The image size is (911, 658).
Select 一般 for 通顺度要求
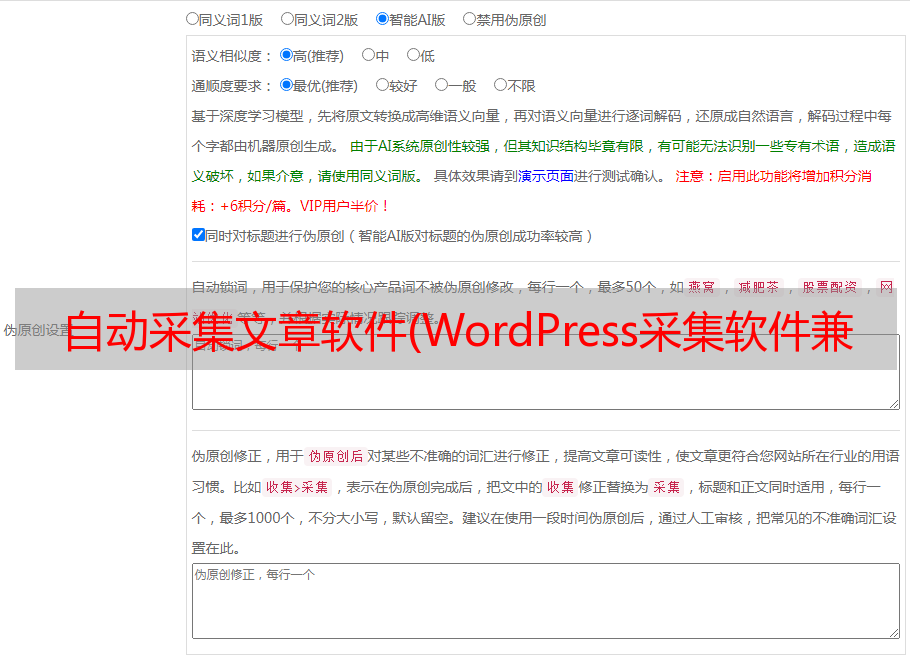pos(441,86)
